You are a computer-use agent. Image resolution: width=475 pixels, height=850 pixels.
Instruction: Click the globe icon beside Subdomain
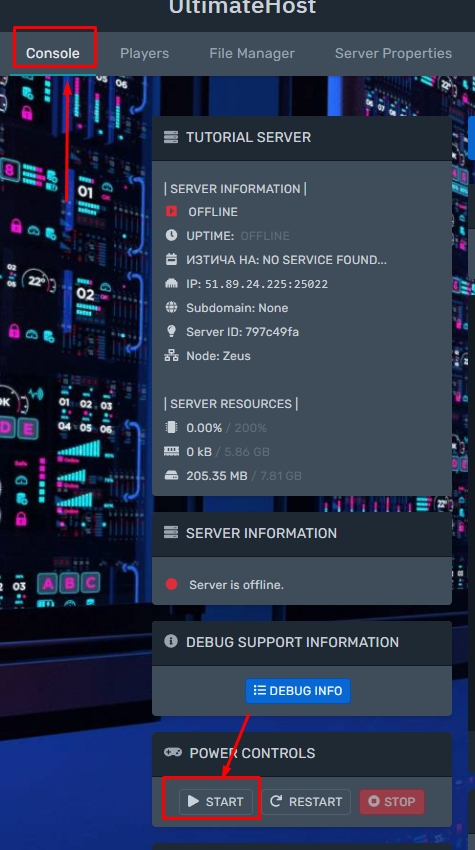pos(171,307)
